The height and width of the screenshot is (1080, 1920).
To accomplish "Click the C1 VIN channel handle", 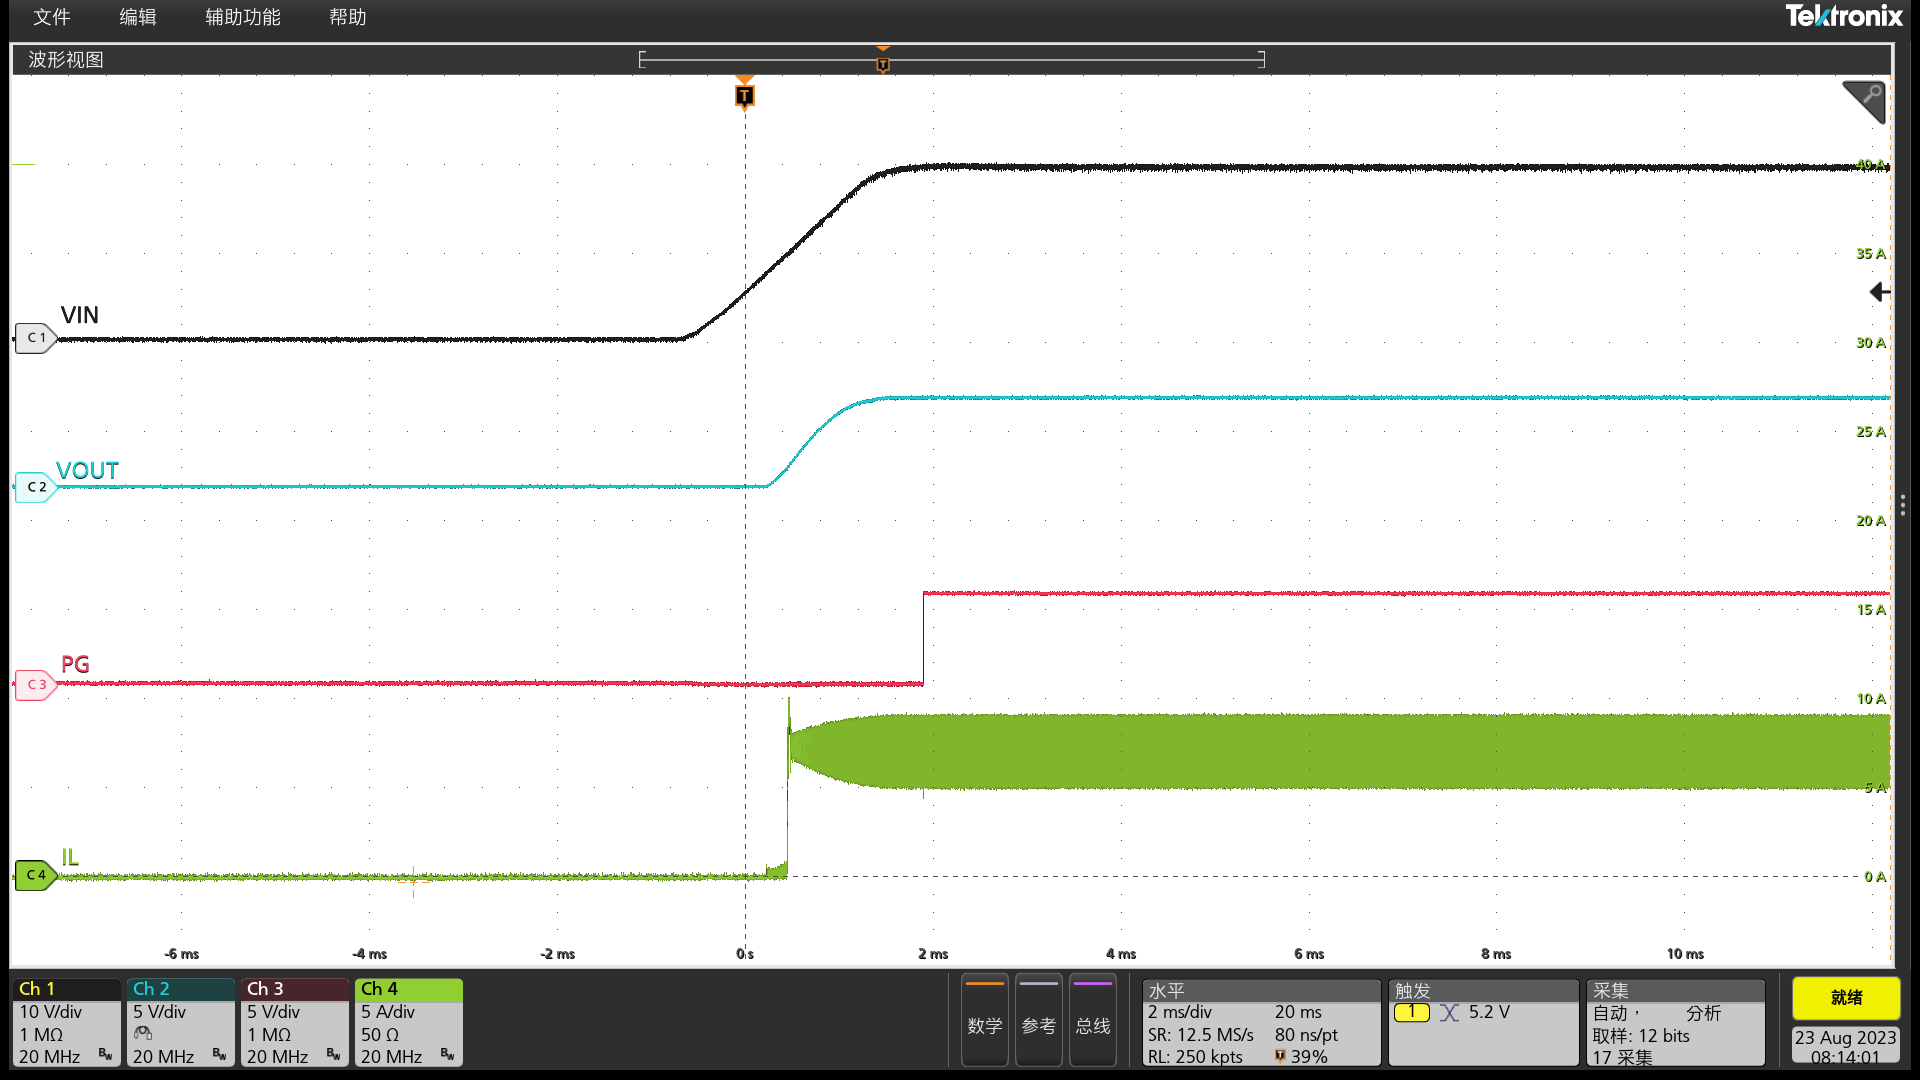I will 35,338.
